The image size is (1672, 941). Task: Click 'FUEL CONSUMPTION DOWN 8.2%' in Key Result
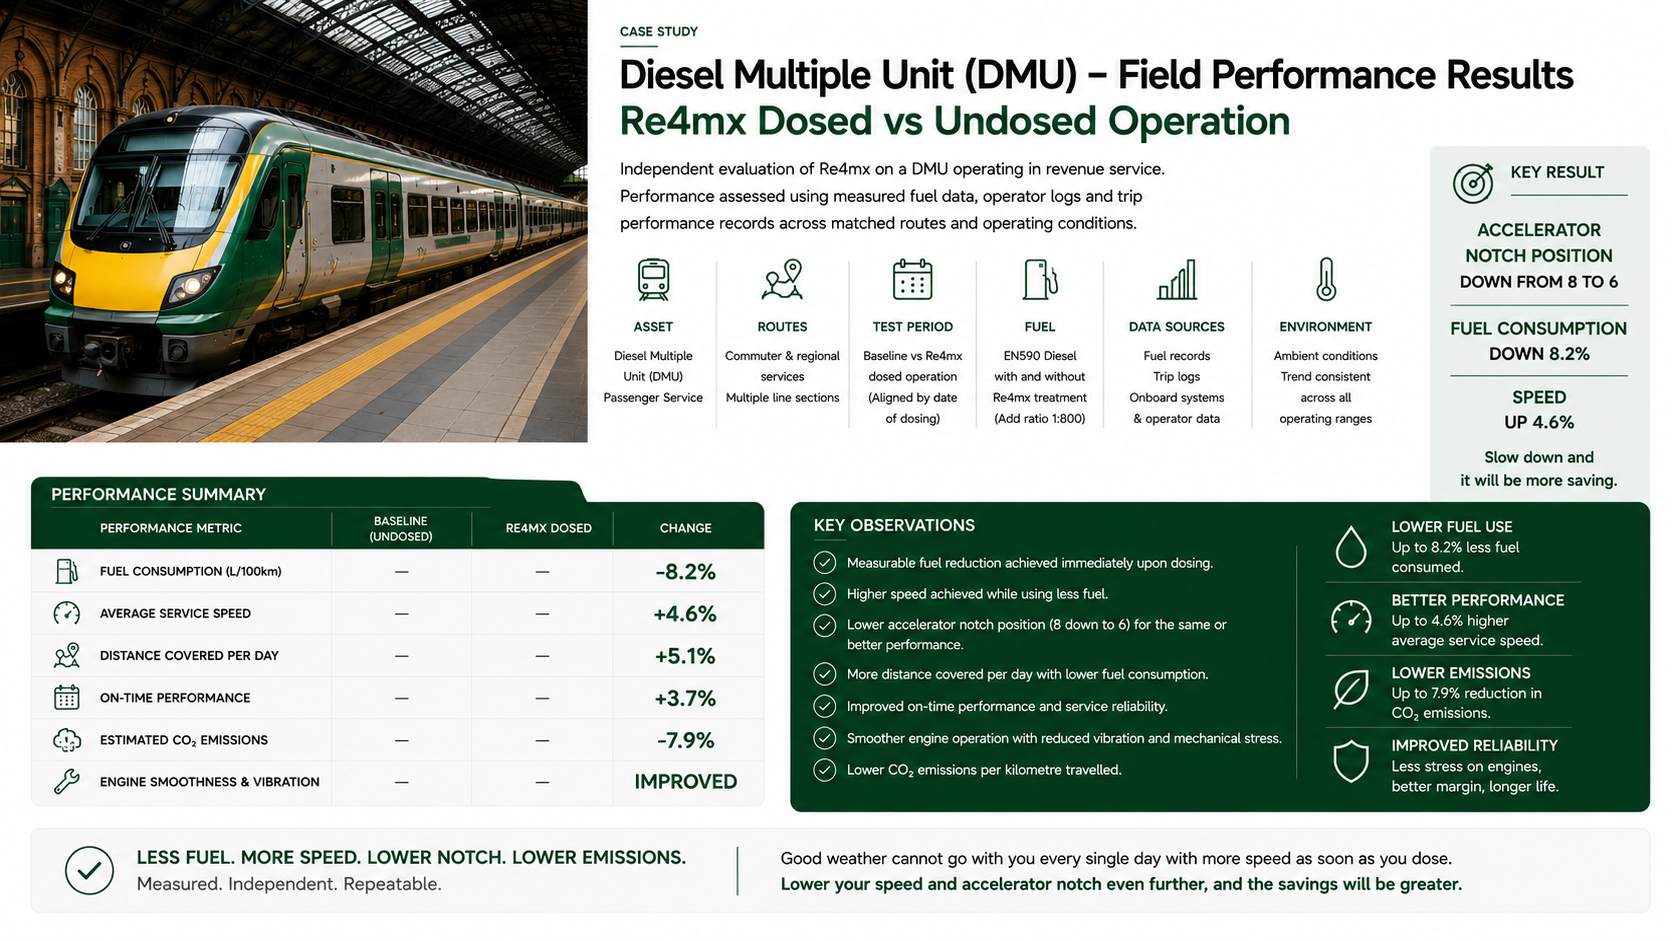click(x=1539, y=341)
